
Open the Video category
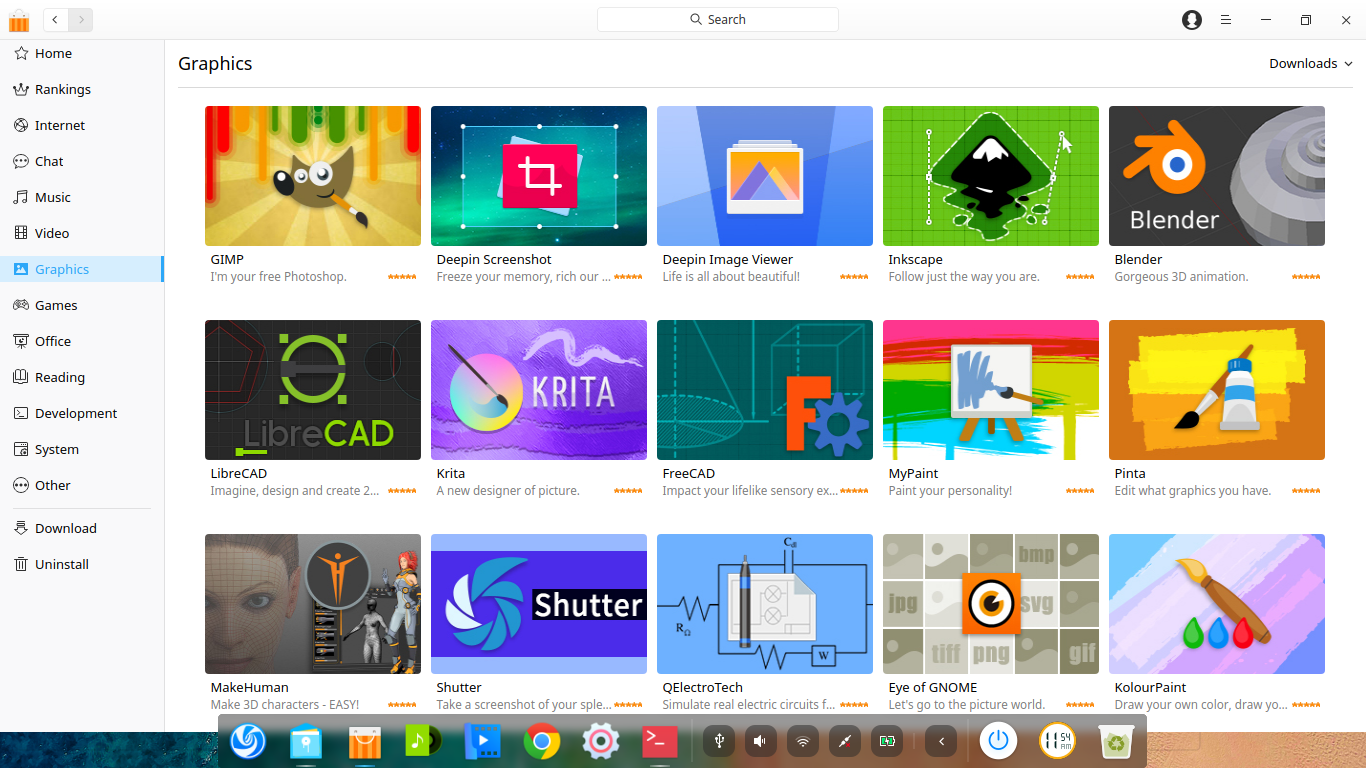pyautogui.click(x=81, y=233)
